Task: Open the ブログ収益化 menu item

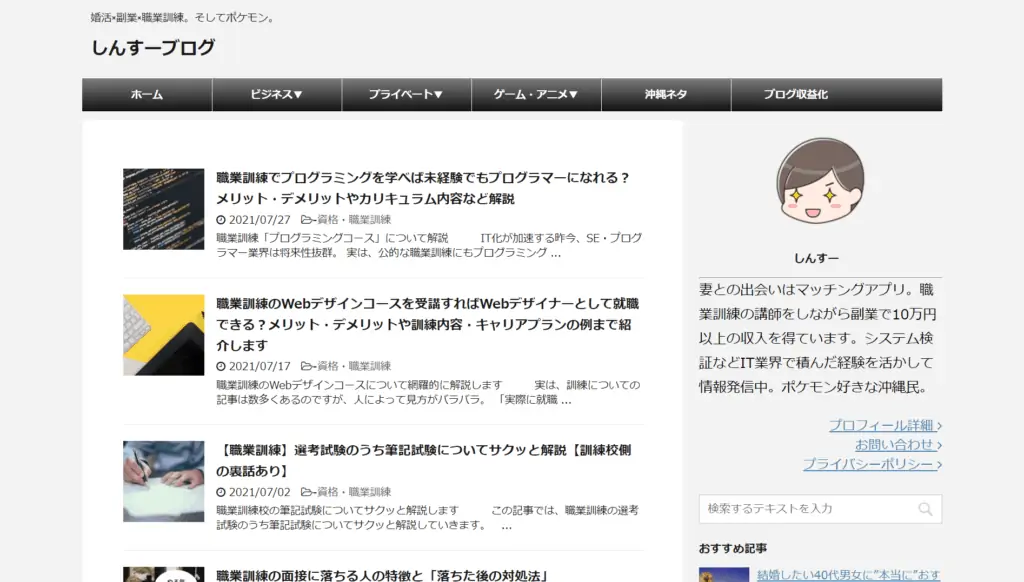Action: pos(796,95)
